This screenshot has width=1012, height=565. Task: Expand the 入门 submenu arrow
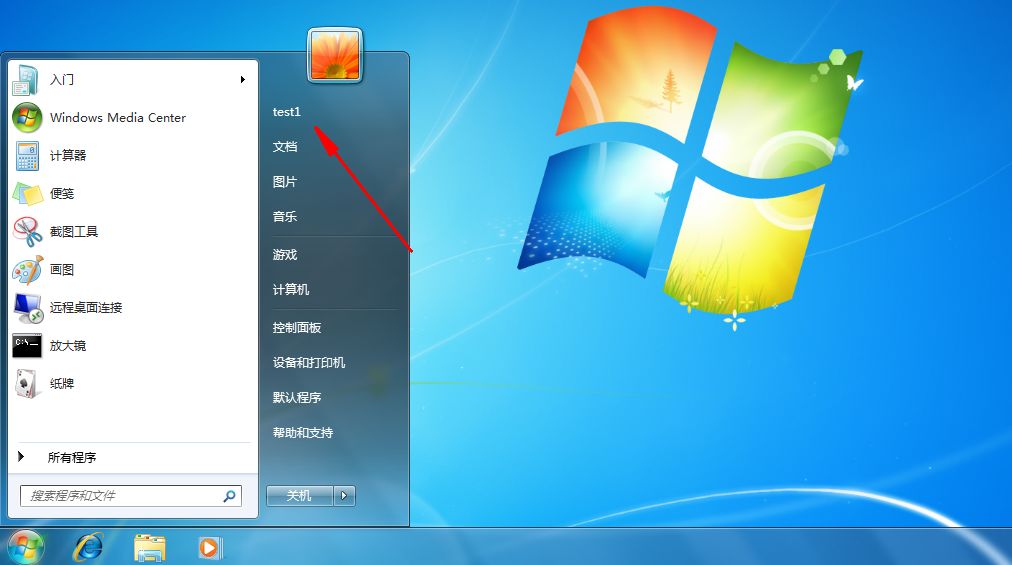click(x=243, y=79)
